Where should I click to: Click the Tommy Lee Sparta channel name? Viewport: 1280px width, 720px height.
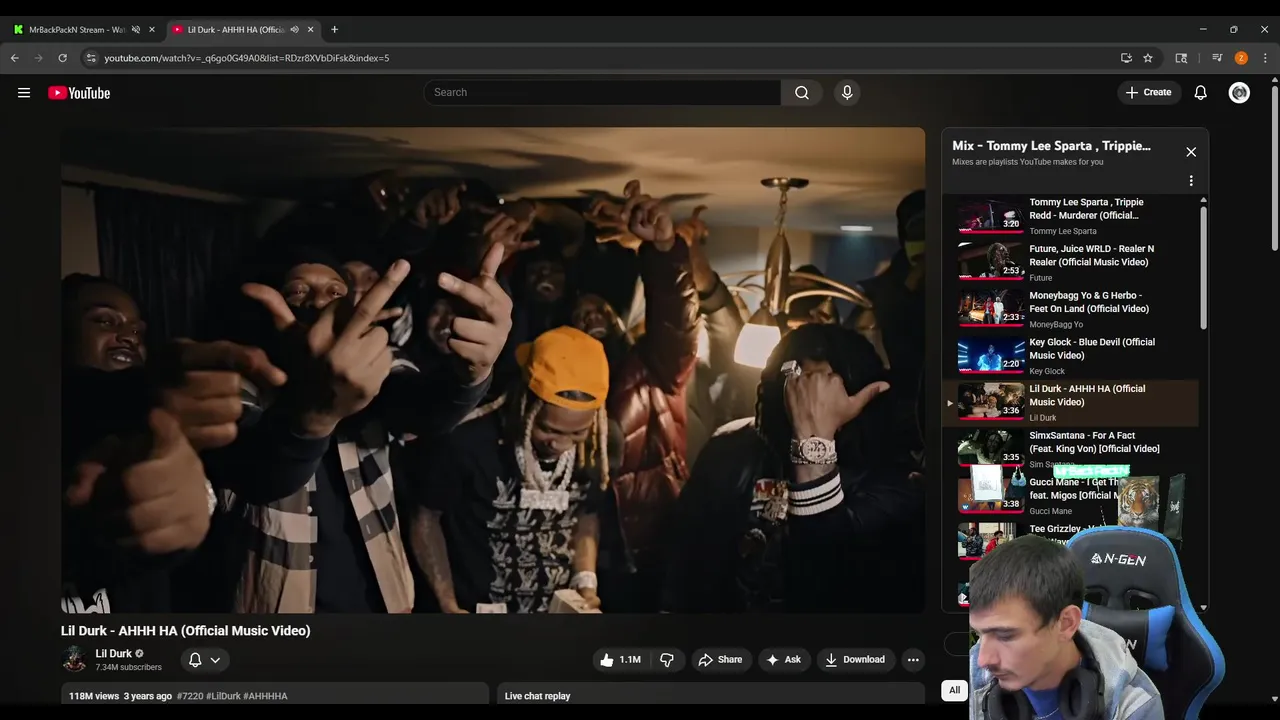coord(1063,231)
